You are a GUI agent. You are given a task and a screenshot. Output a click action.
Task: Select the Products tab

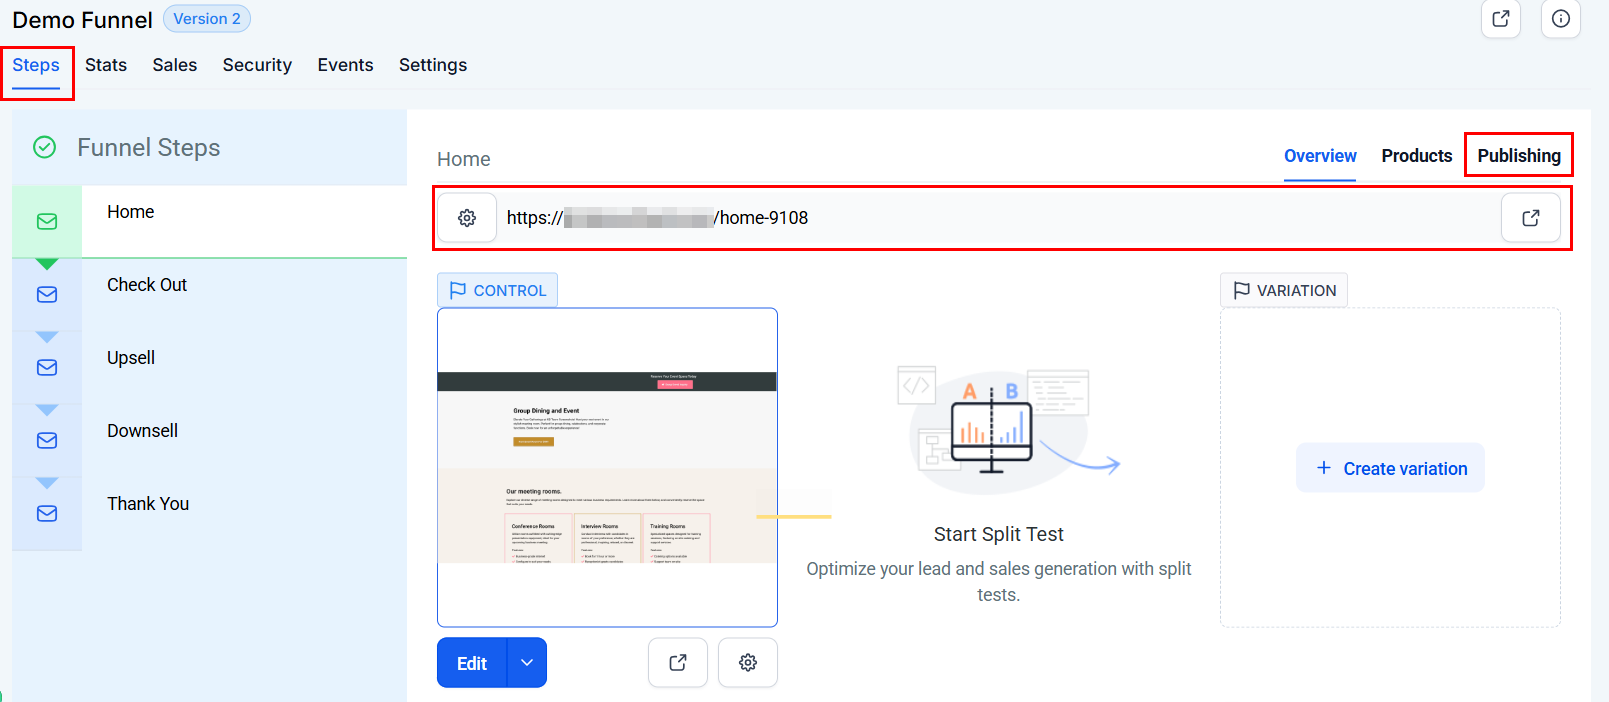[1417, 156]
